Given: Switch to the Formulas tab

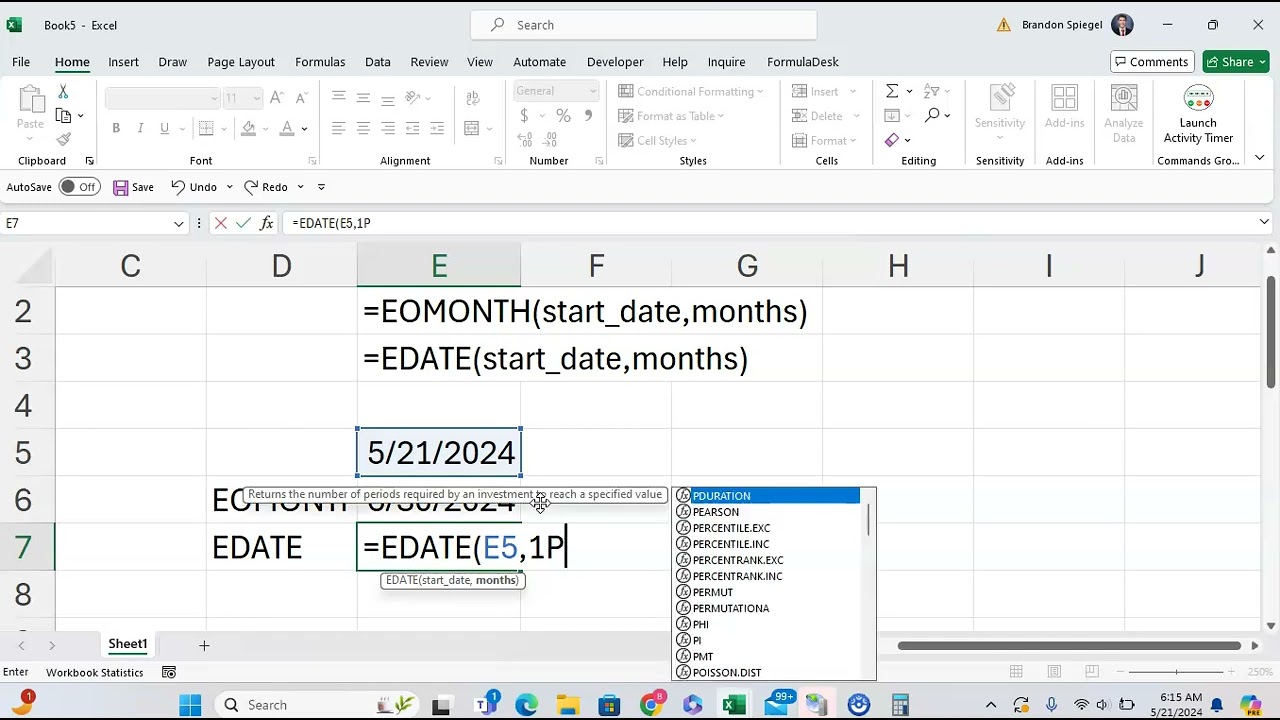Looking at the screenshot, I should click(x=320, y=62).
